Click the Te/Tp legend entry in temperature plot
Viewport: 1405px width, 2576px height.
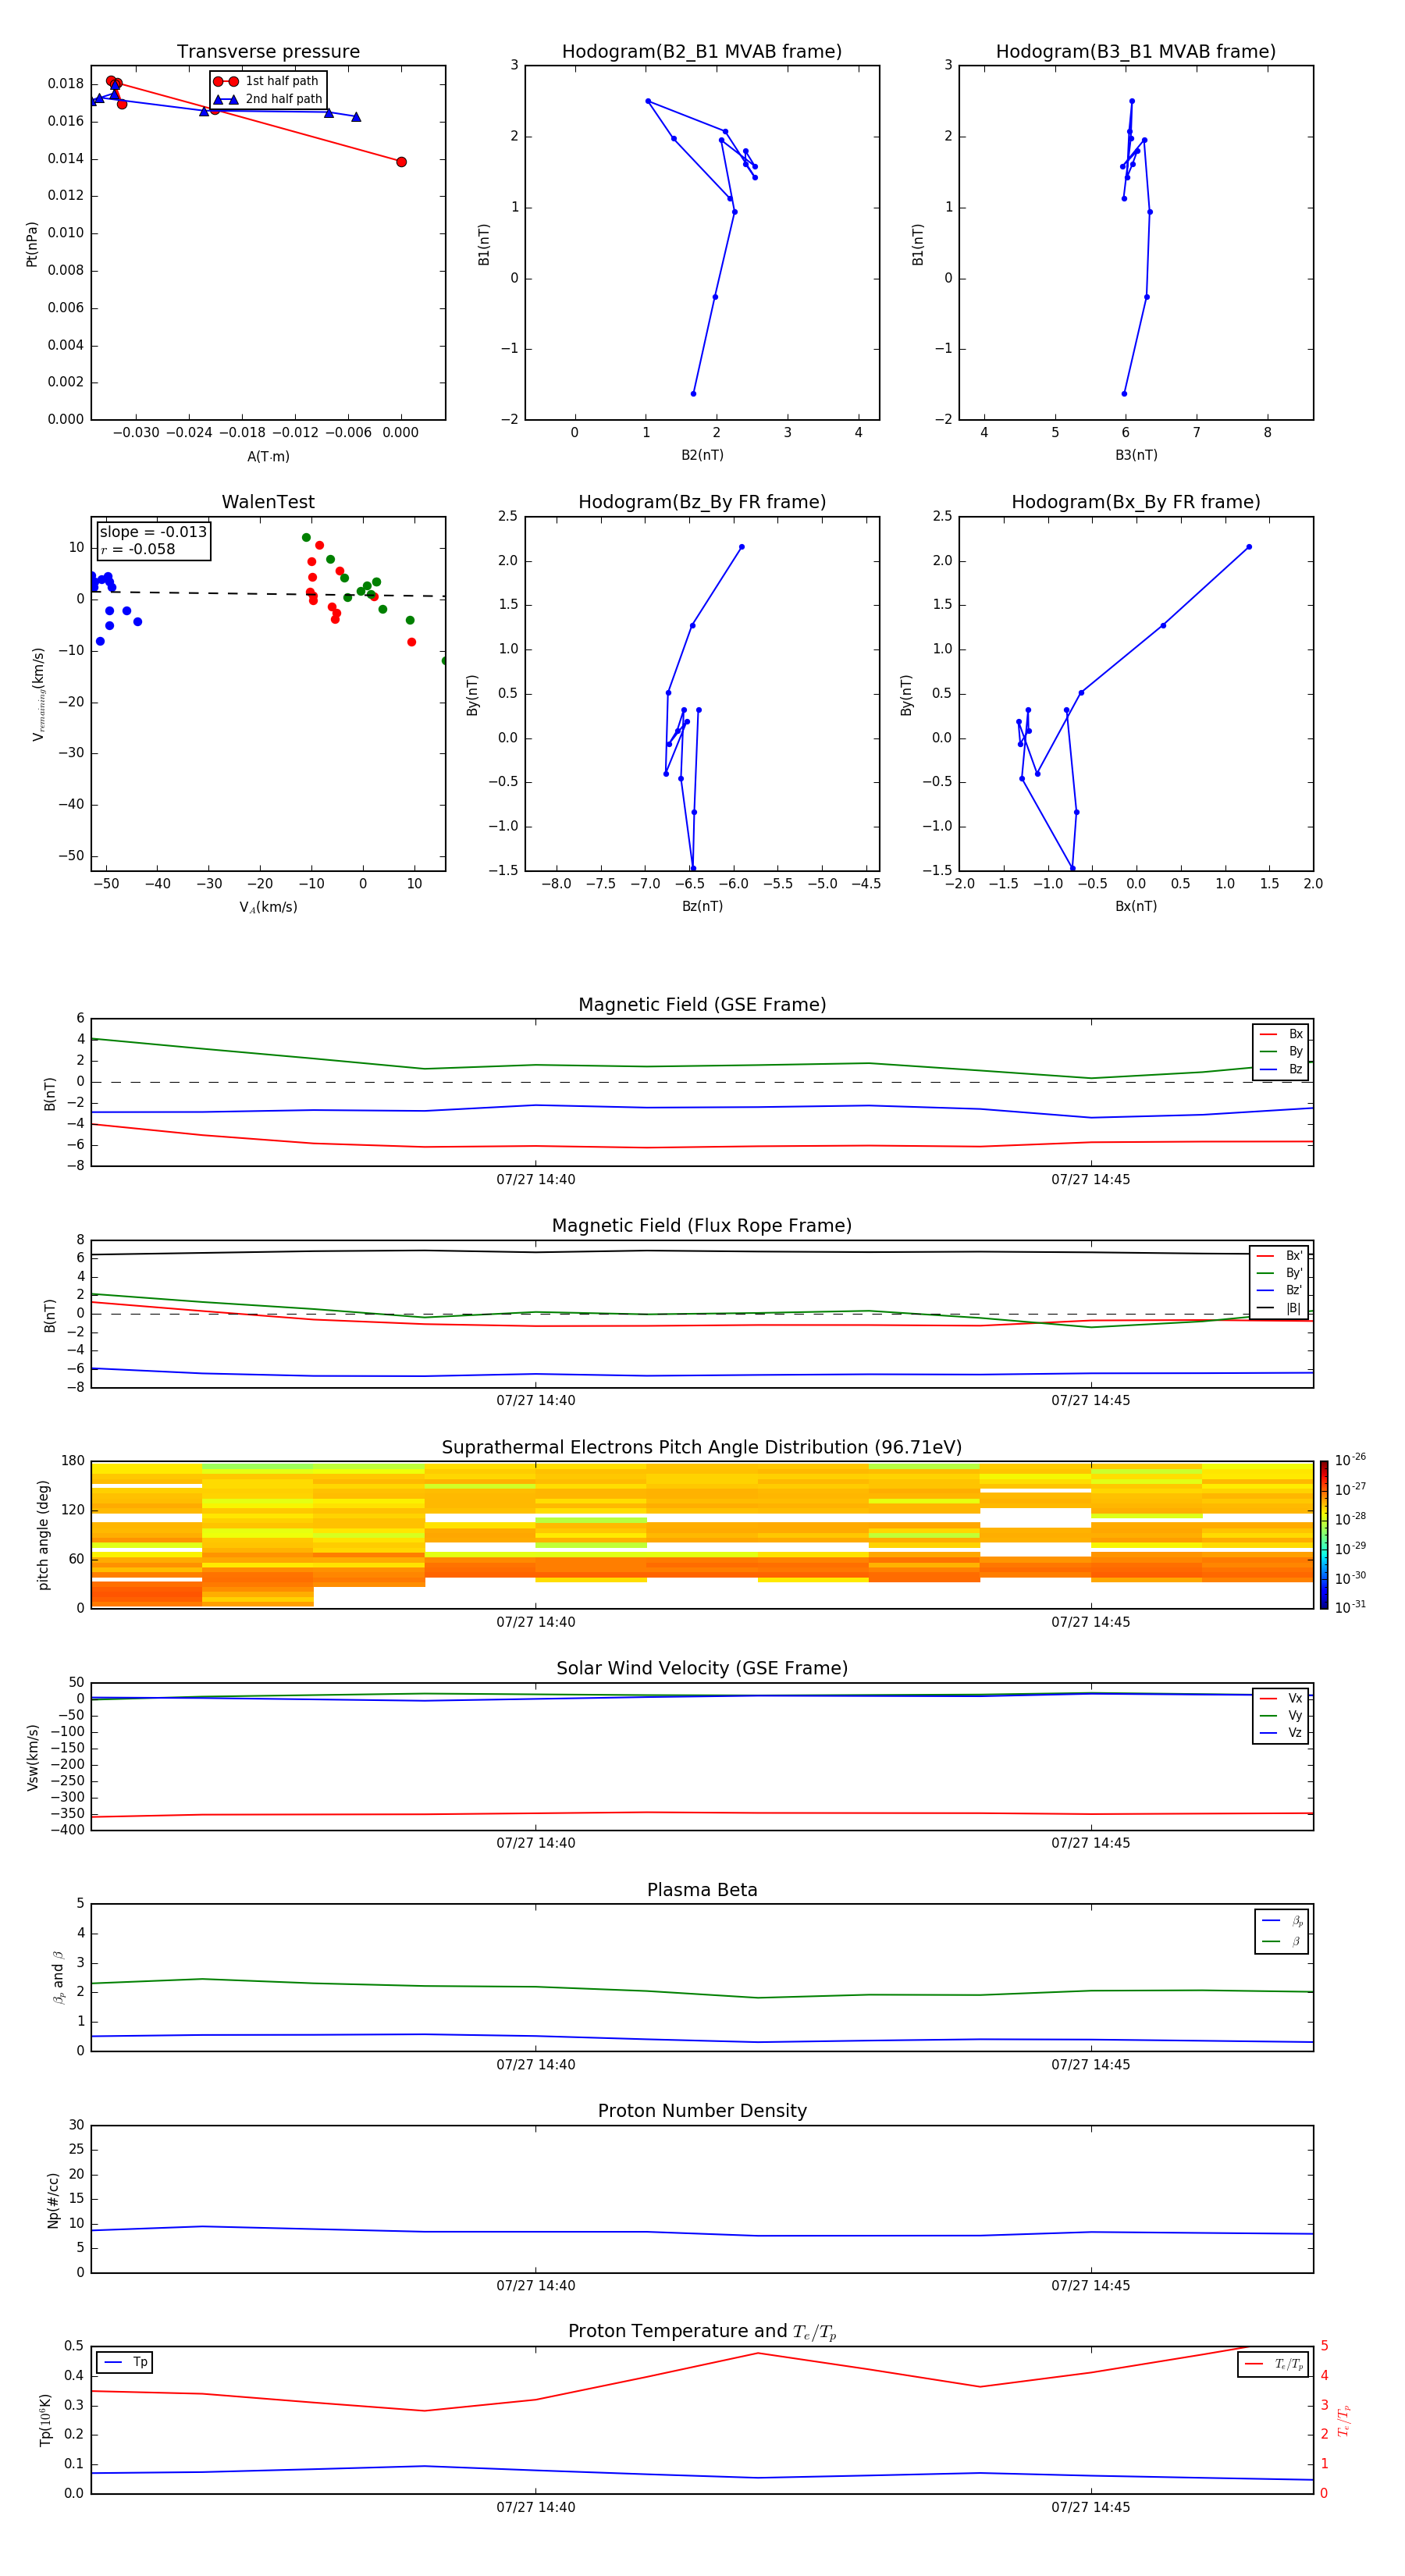(x=1273, y=2364)
